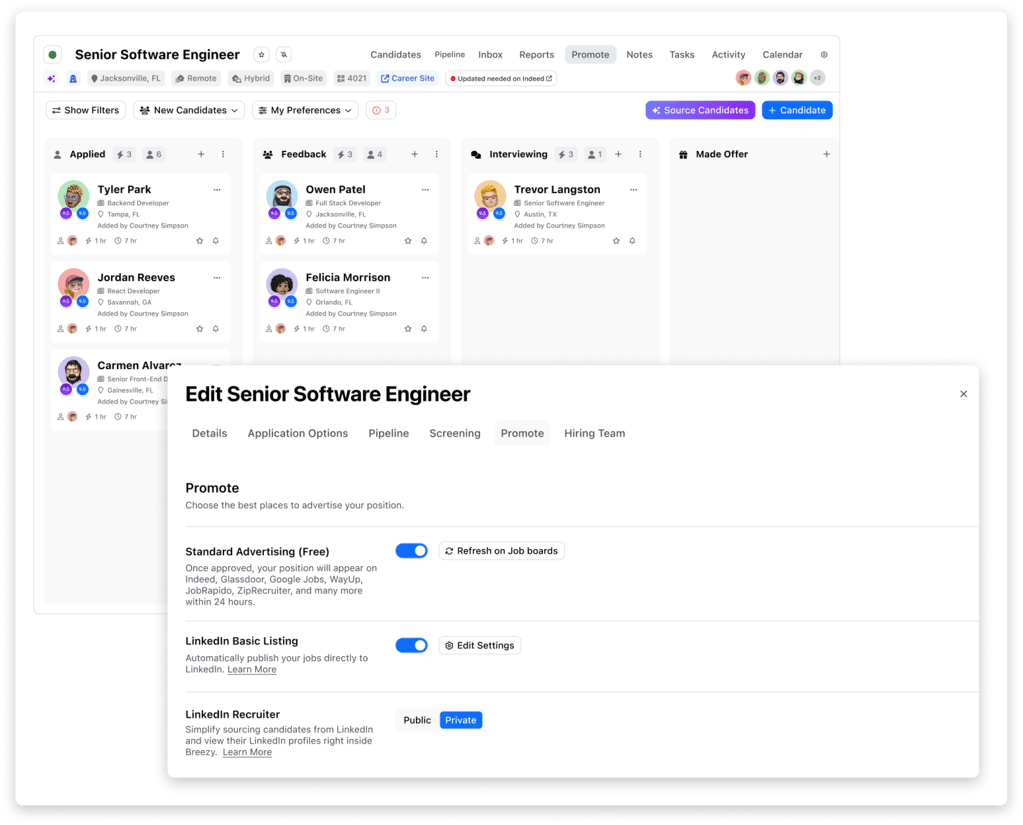
Task: Open the Screening tab in dialog
Action: (455, 433)
